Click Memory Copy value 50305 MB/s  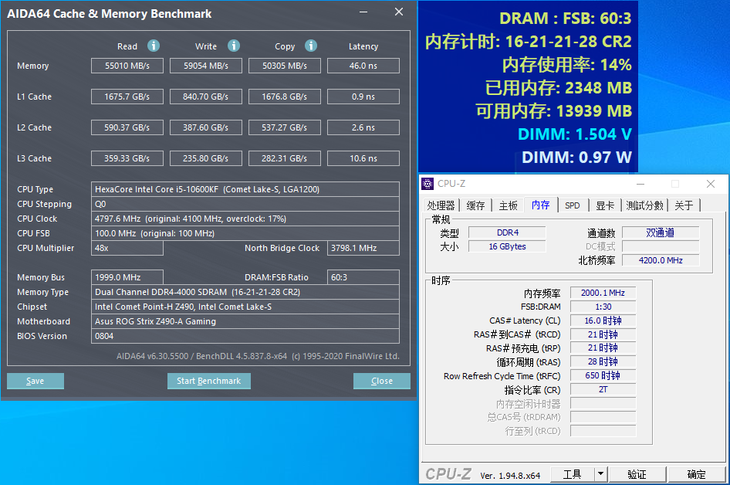(284, 66)
